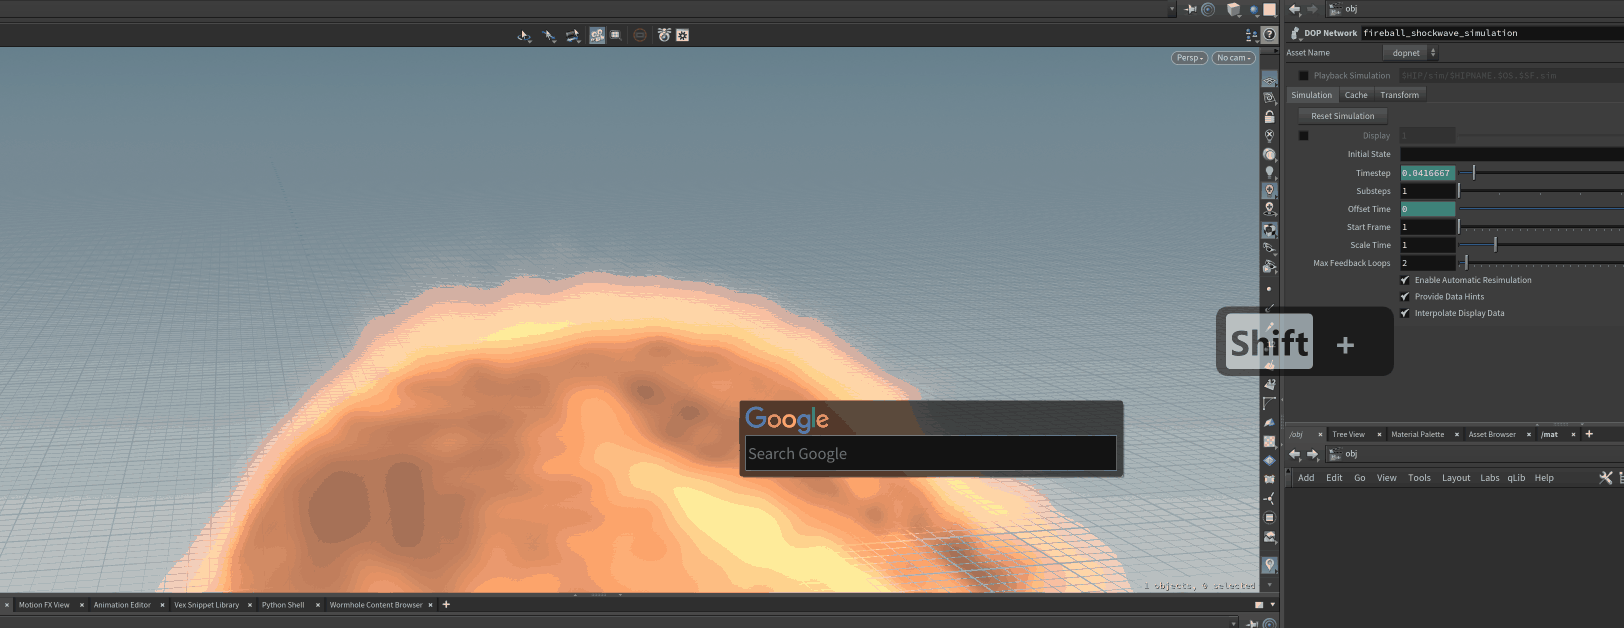The image size is (1624, 628).
Task: Uncheck Interpolate Display Data
Action: (x=1404, y=313)
